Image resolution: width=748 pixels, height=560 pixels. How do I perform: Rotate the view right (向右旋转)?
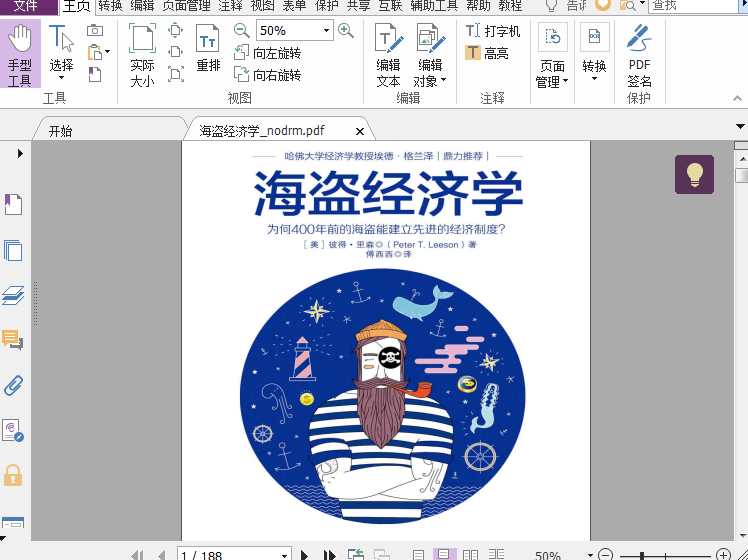coord(268,75)
